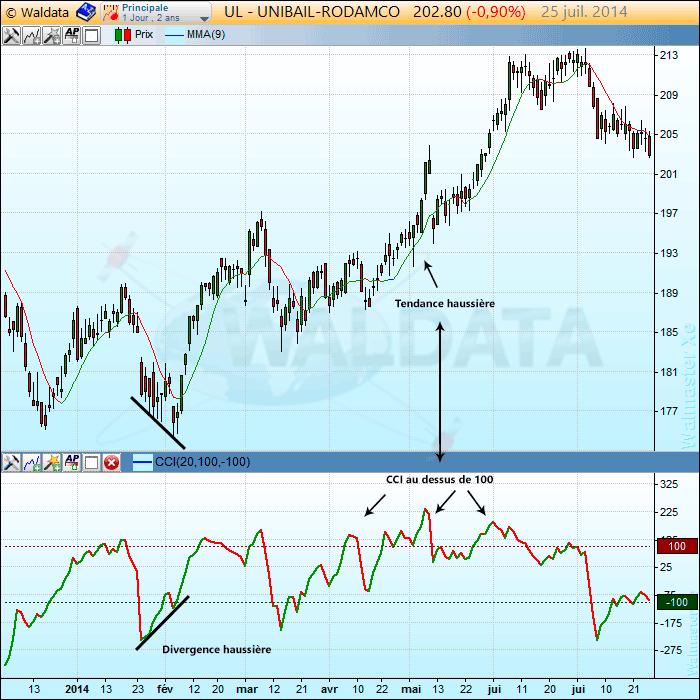Click the 213 price axis label
This screenshot has width=700, height=700.
point(669,55)
